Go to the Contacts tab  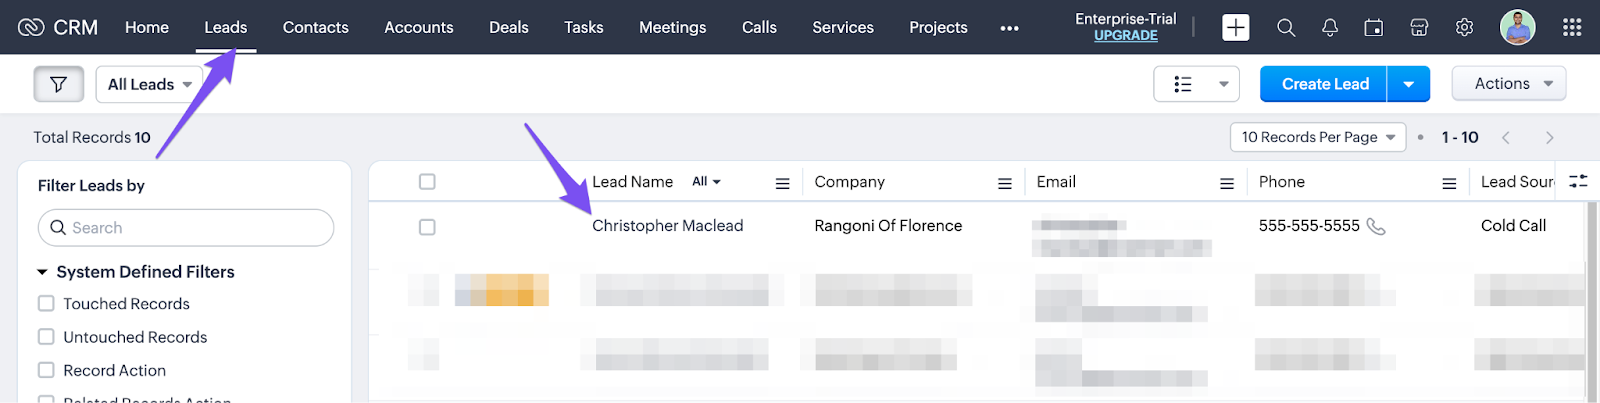315,27
